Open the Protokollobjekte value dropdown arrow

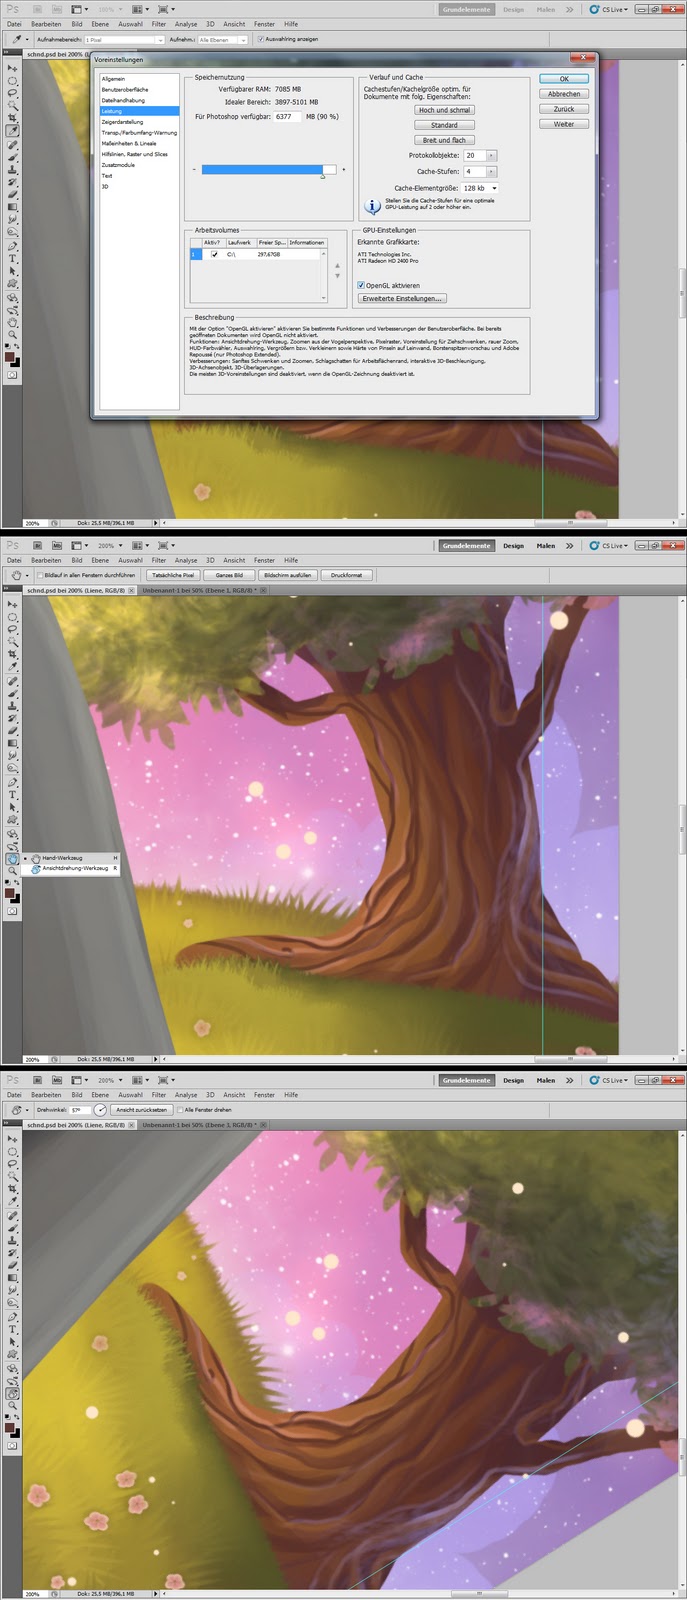[x=491, y=156]
